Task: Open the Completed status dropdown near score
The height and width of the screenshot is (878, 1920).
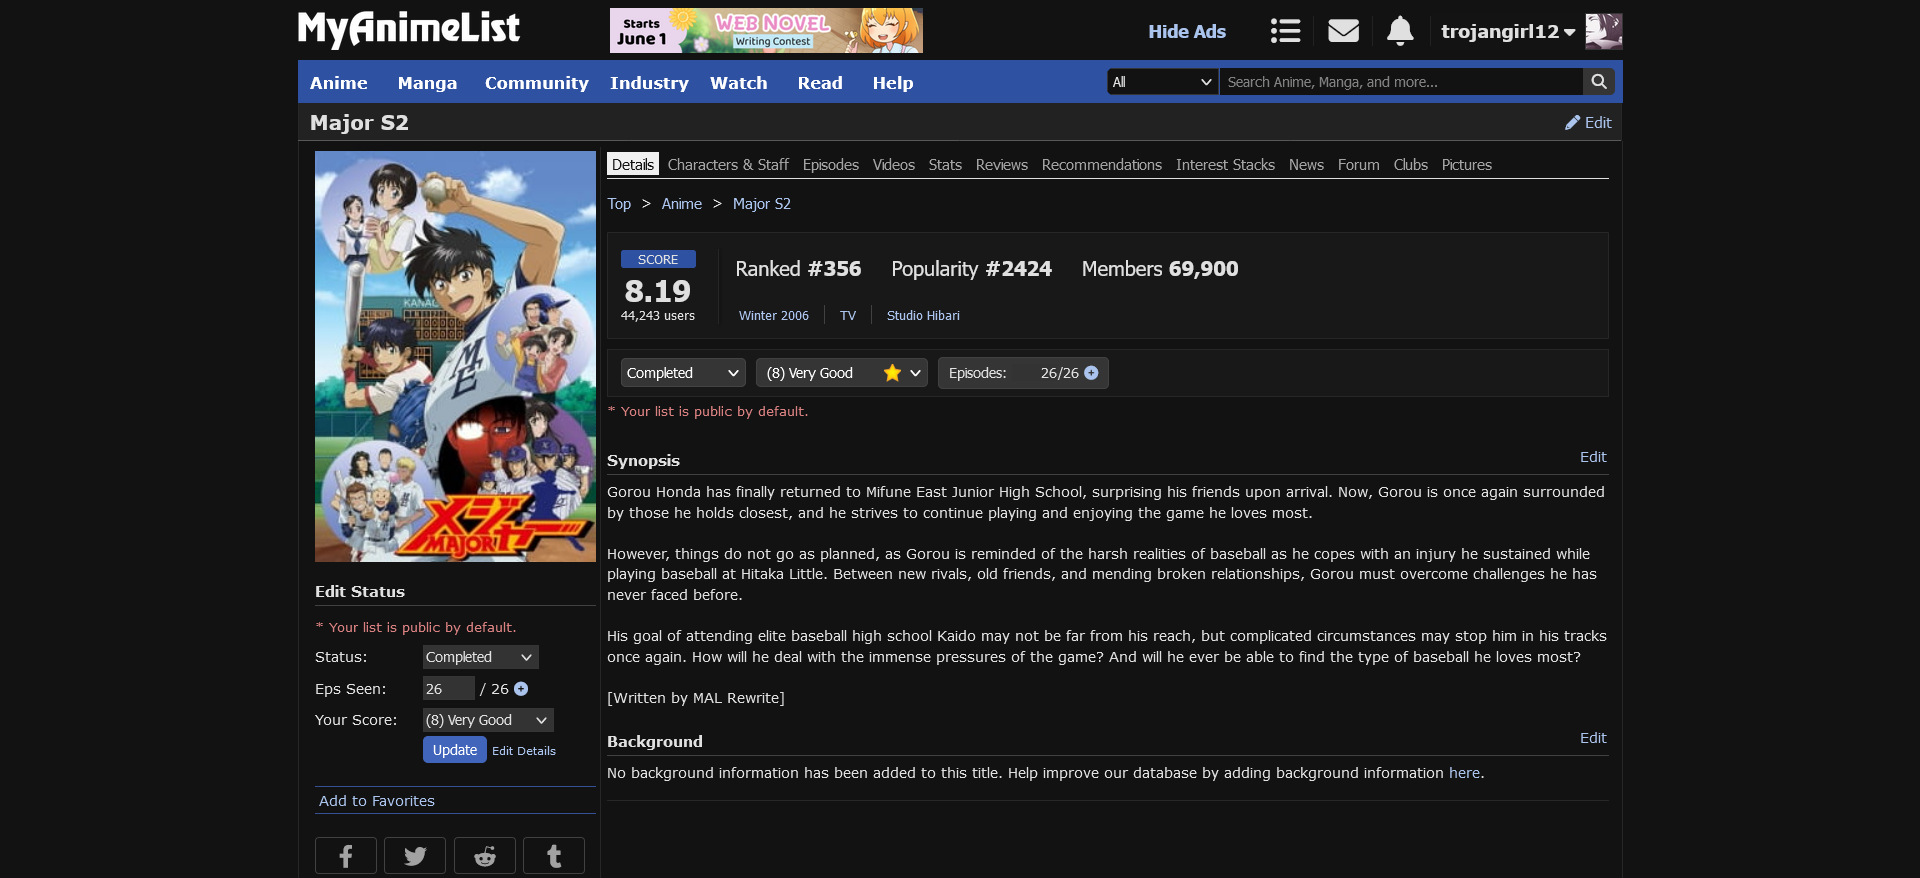Action: 684,373
